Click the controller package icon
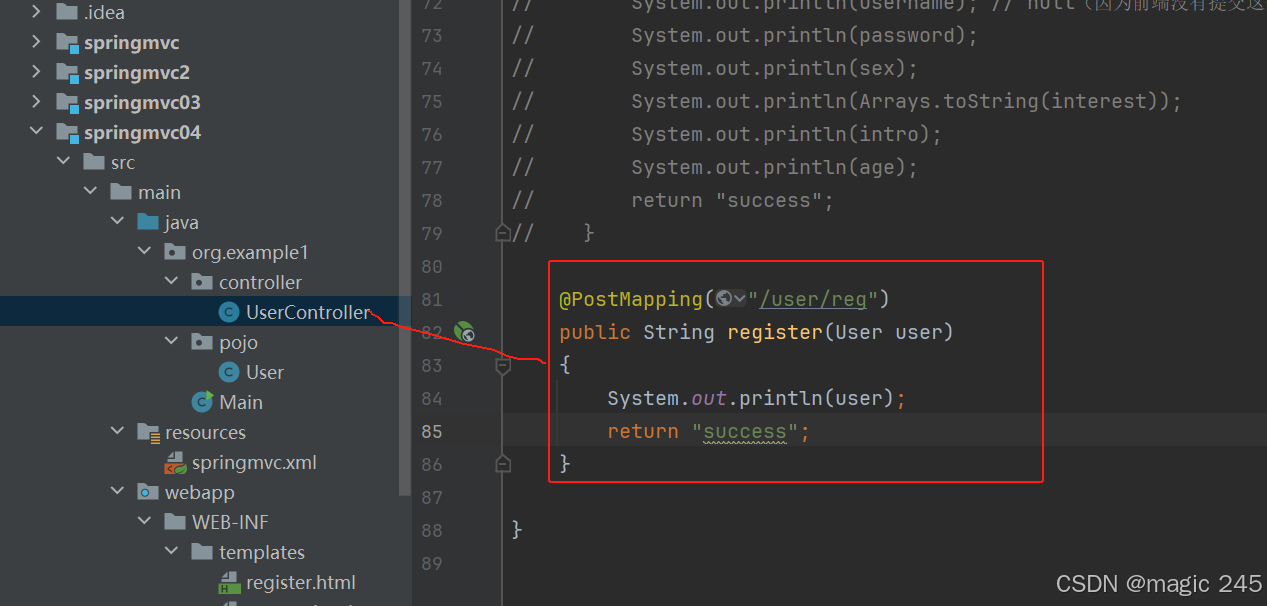This screenshot has width=1267, height=606. click(x=202, y=282)
